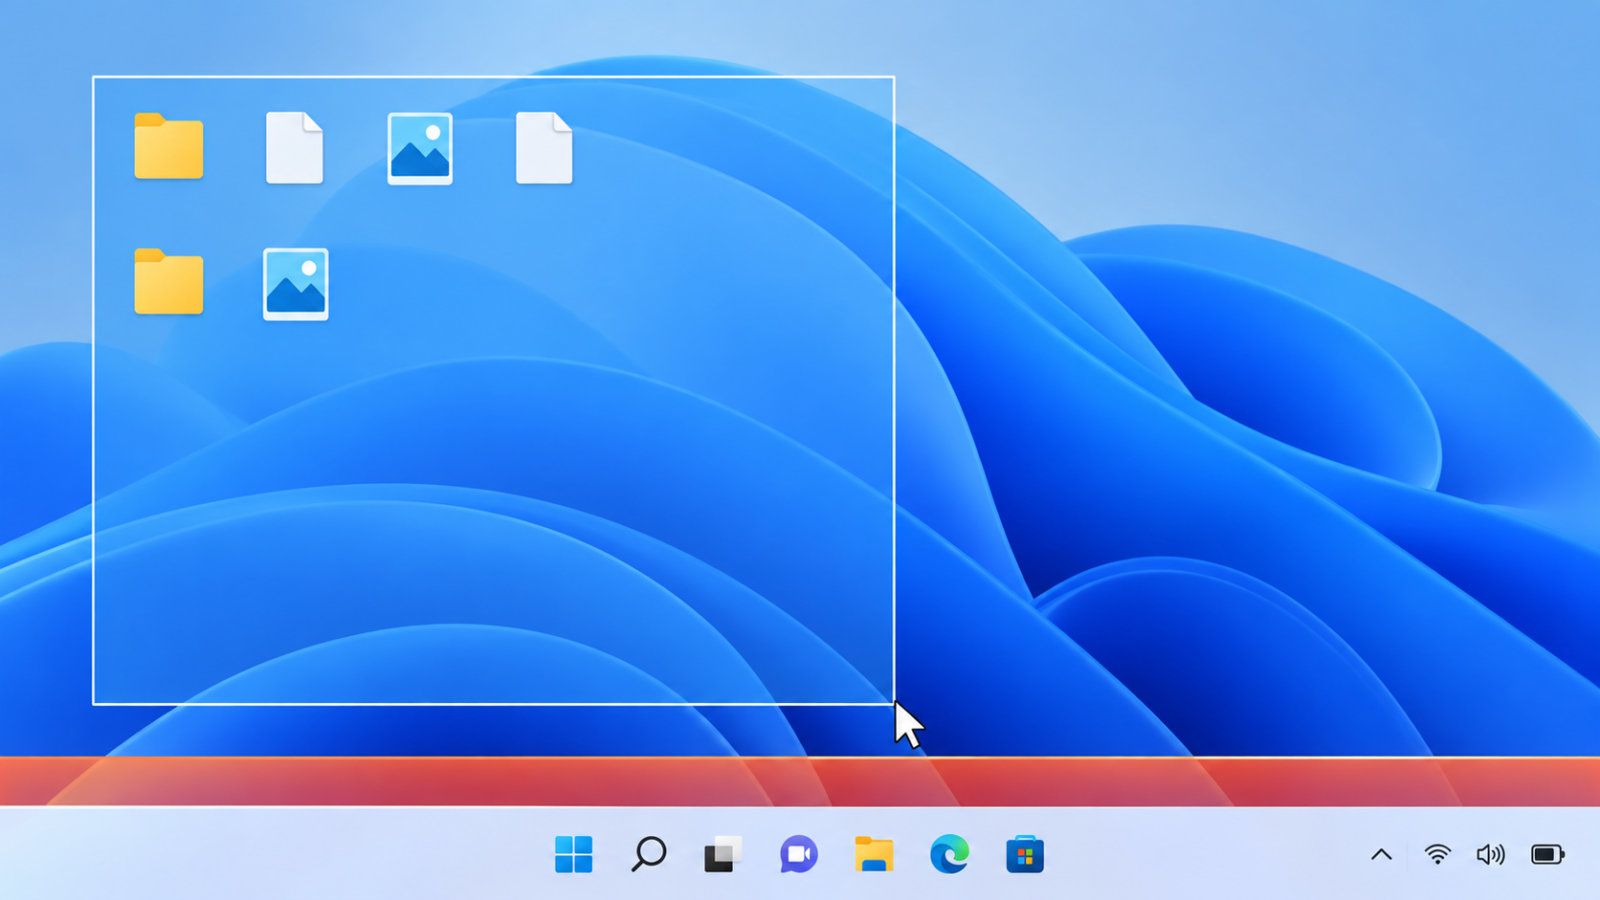1600x900 pixels.
Task: Check the battery status icon
Action: pos(1548,854)
